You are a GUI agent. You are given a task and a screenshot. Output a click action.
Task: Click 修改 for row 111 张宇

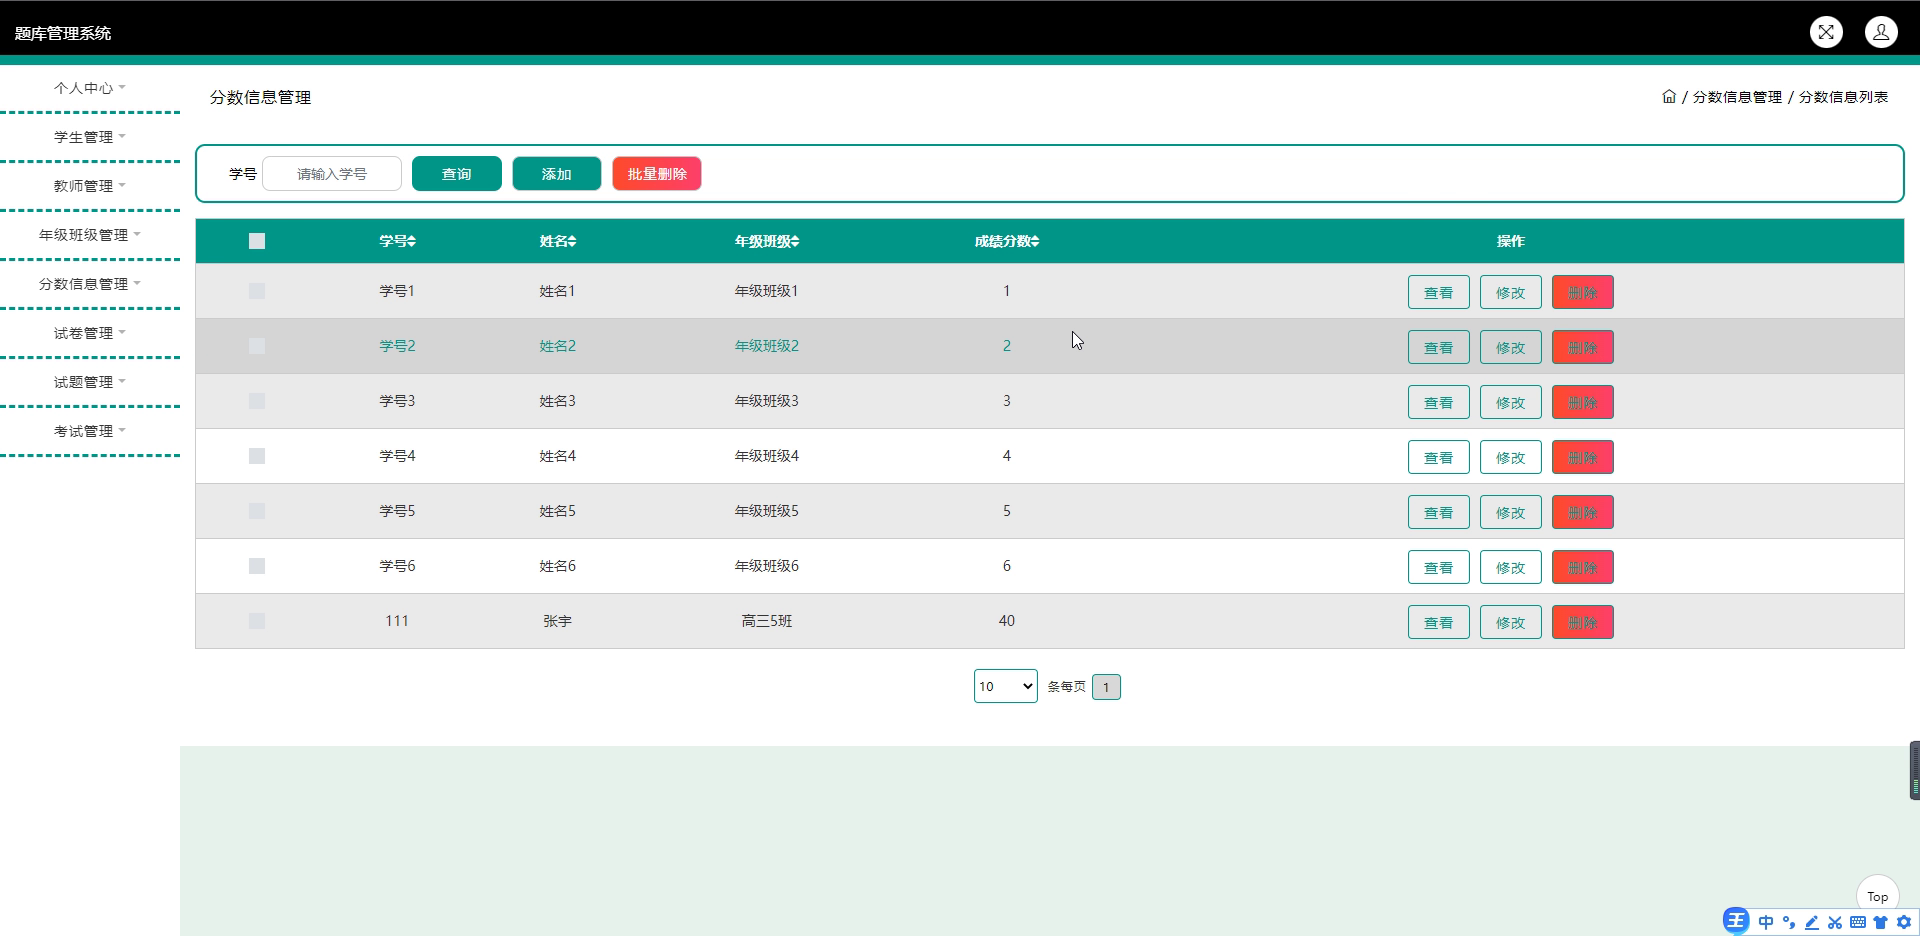[x=1511, y=622]
